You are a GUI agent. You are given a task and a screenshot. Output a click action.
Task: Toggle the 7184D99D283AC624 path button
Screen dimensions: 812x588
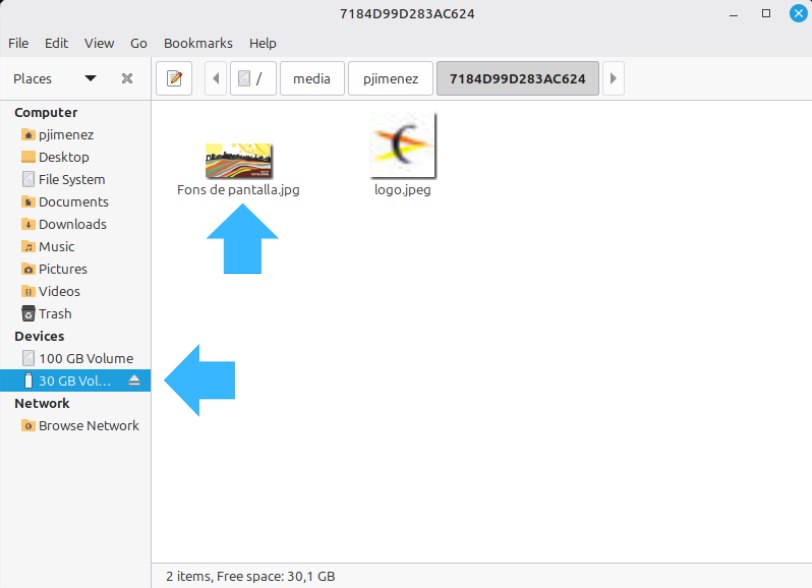point(517,79)
